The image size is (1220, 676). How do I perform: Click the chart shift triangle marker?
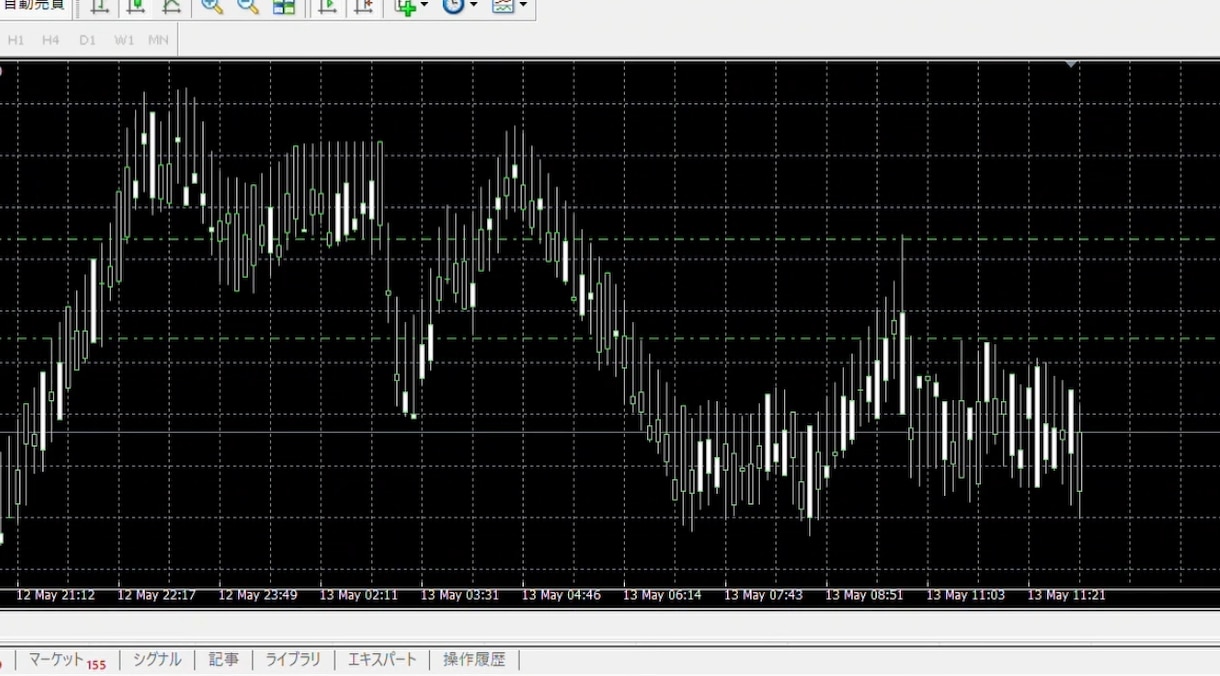click(x=1071, y=64)
